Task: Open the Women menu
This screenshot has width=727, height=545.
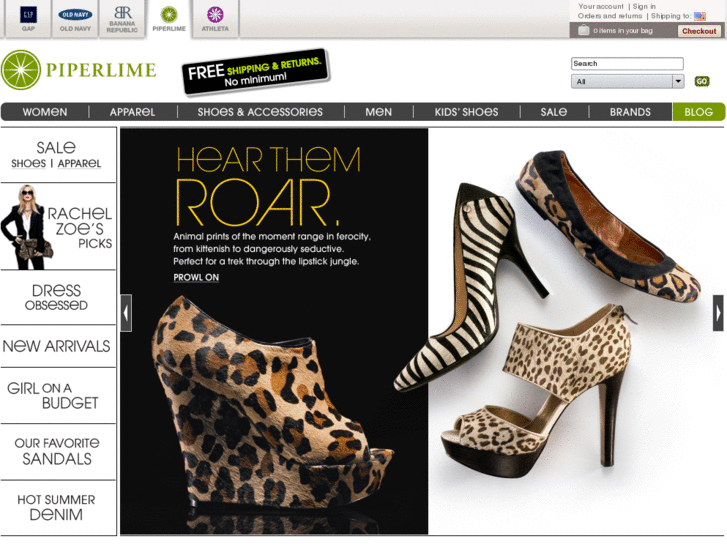Action: [45, 112]
